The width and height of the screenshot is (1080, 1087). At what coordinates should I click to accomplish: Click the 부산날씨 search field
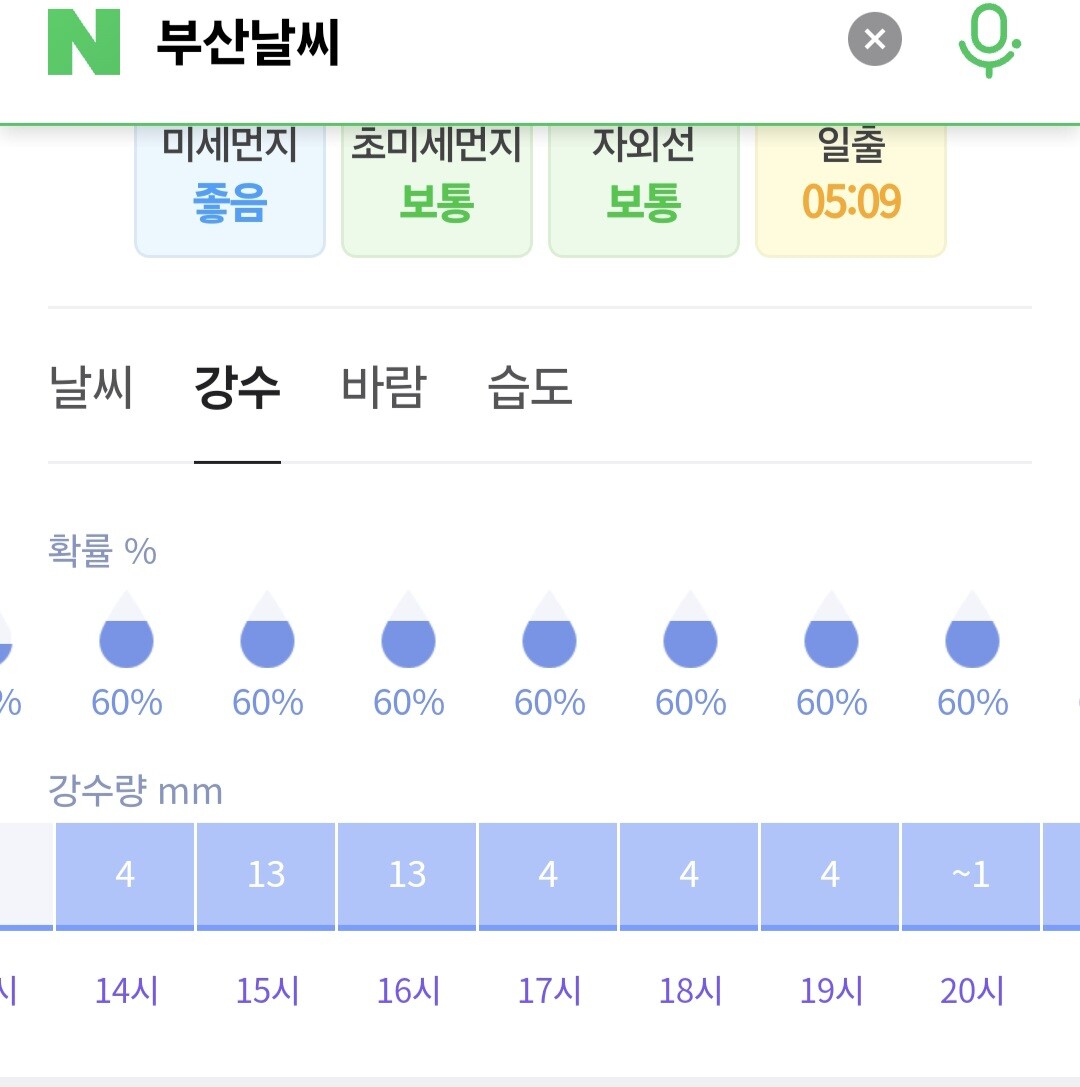tap(480, 42)
